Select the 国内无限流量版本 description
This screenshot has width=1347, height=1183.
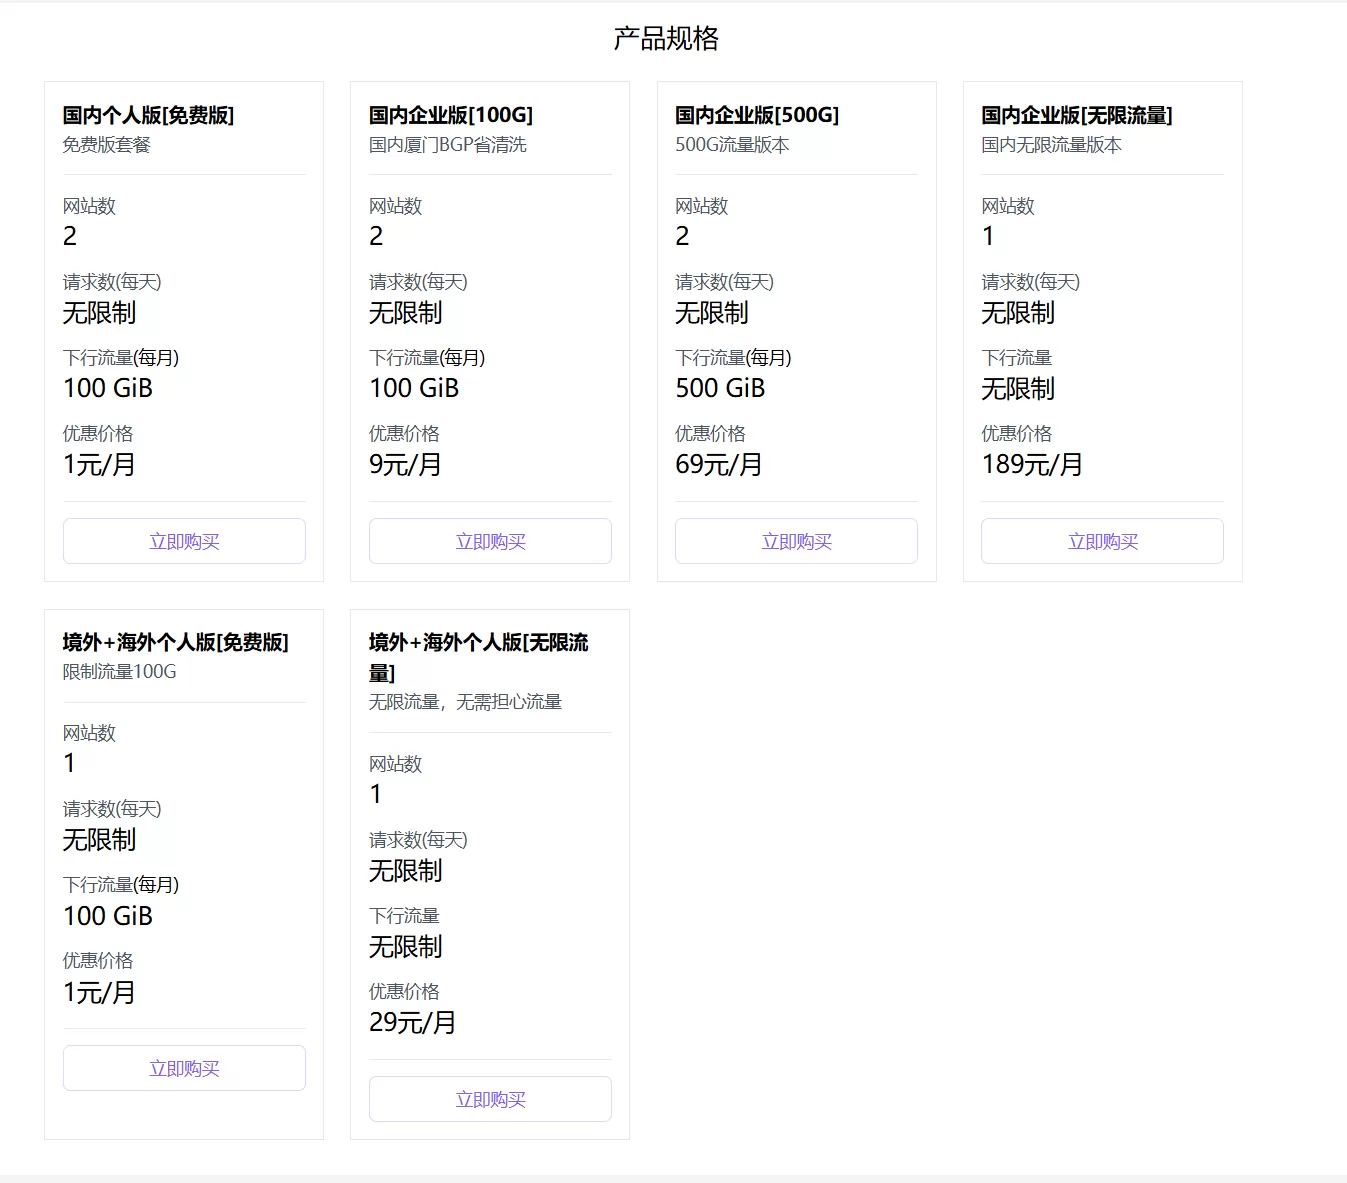pos(1051,145)
